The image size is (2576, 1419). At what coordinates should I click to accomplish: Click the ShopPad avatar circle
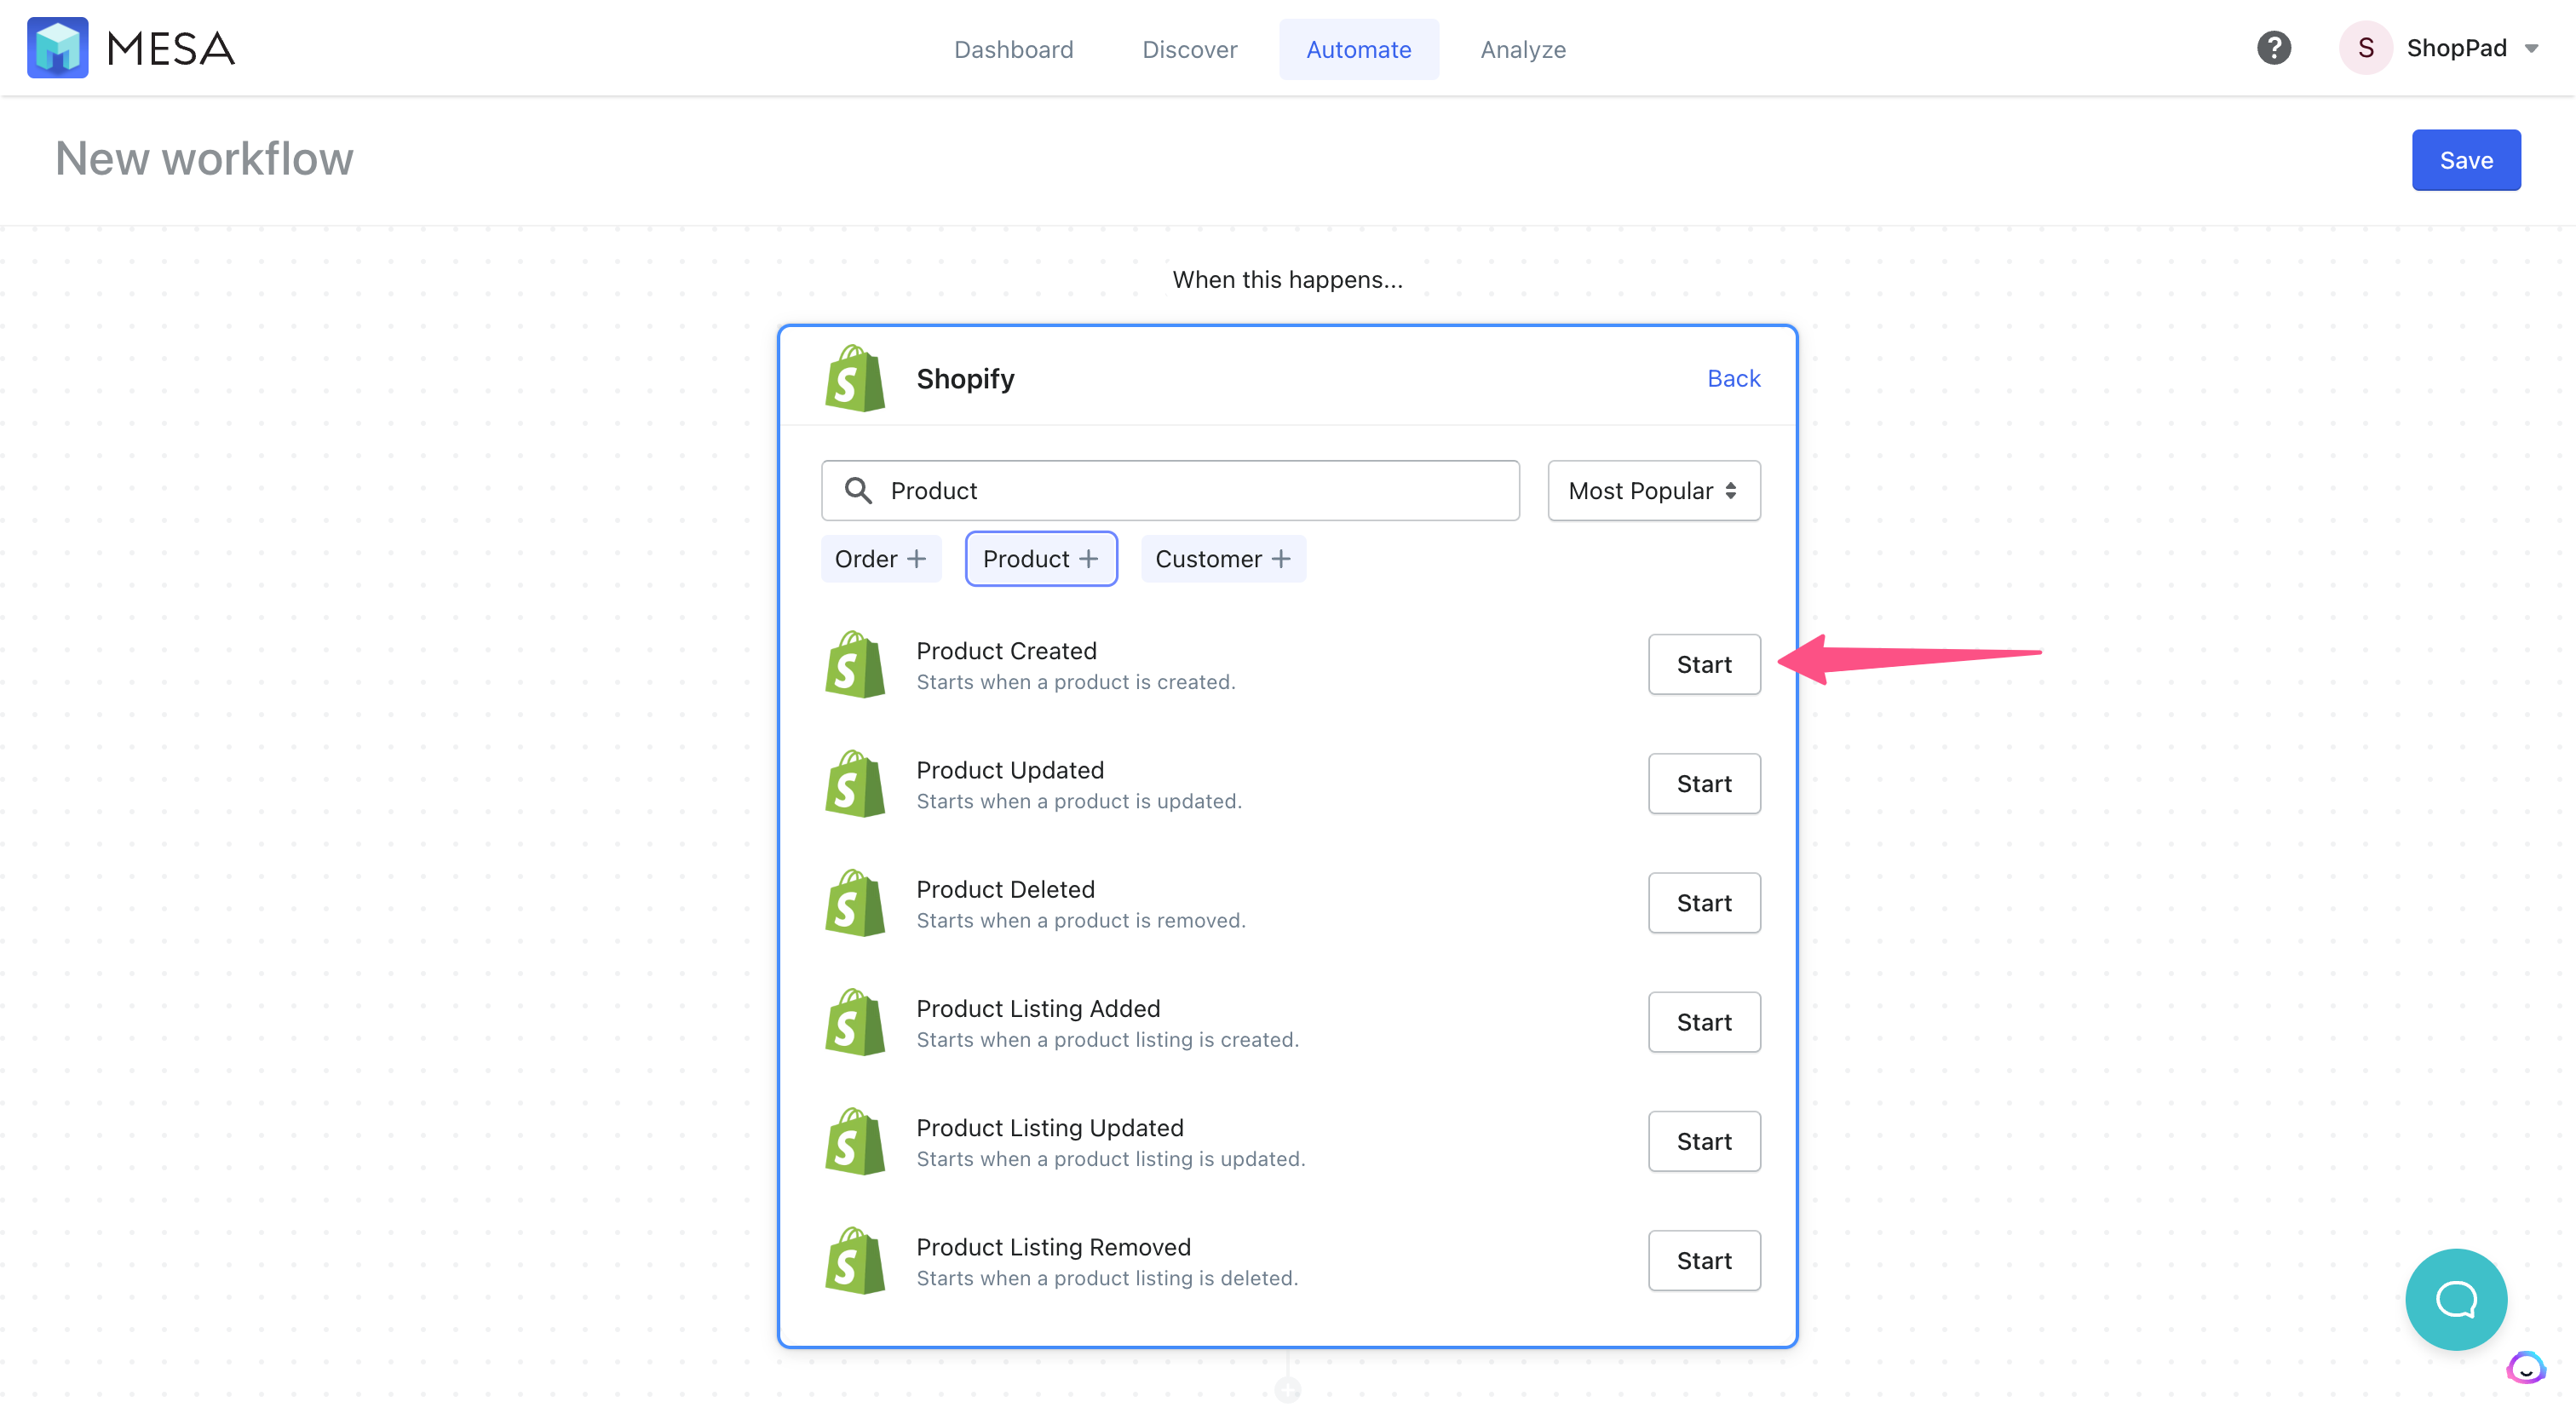click(2365, 48)
